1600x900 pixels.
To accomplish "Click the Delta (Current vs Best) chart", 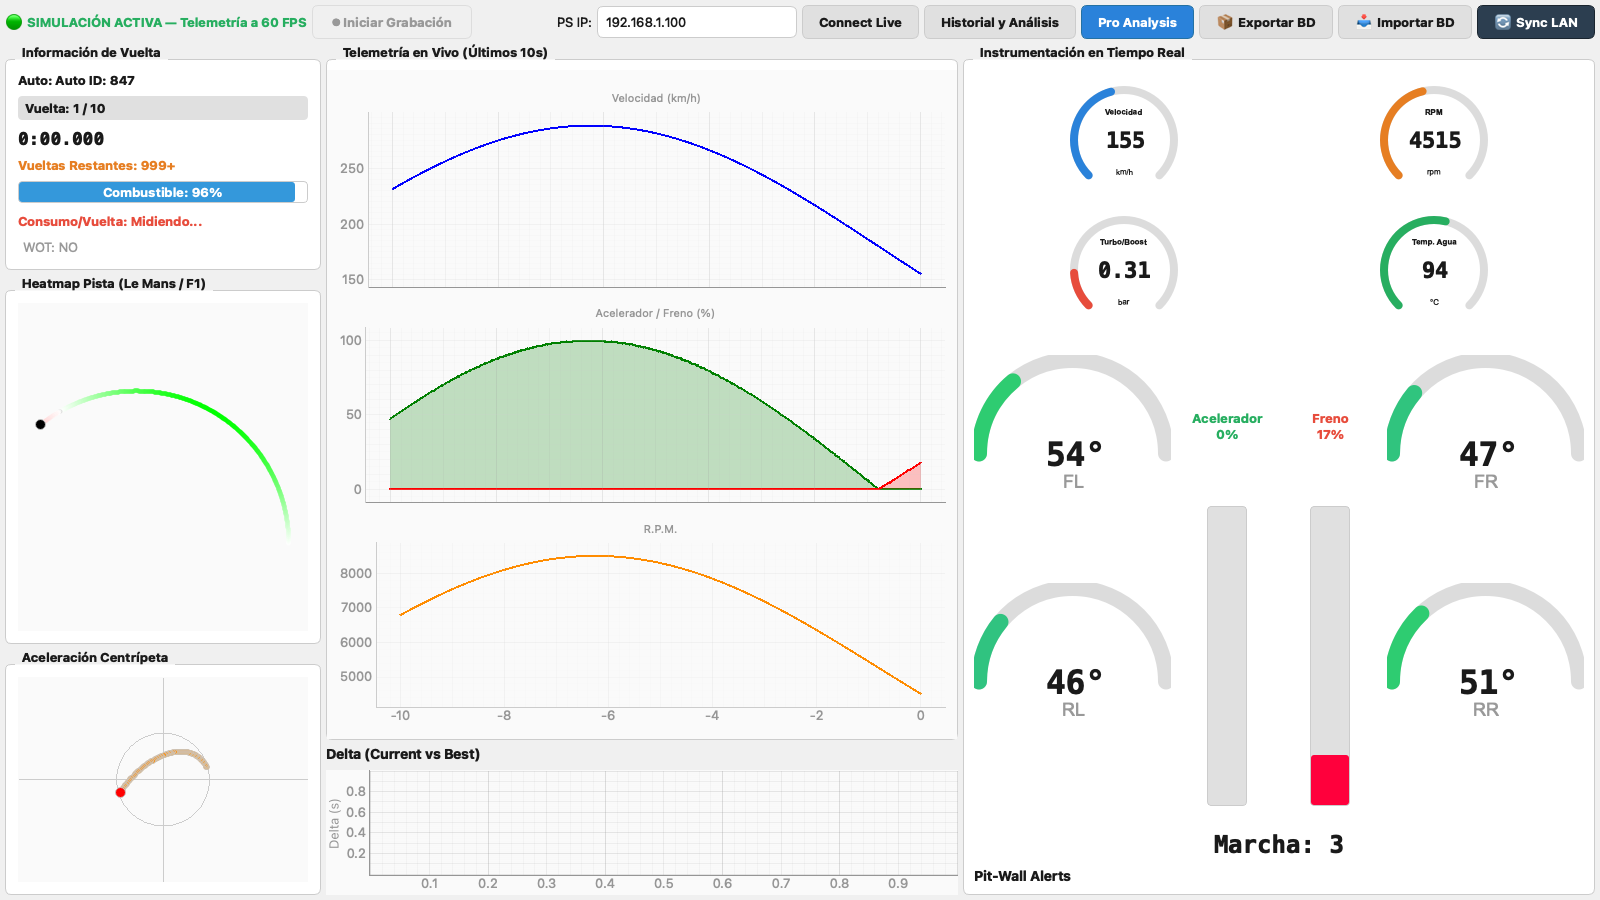I will (x=642, y=832).
